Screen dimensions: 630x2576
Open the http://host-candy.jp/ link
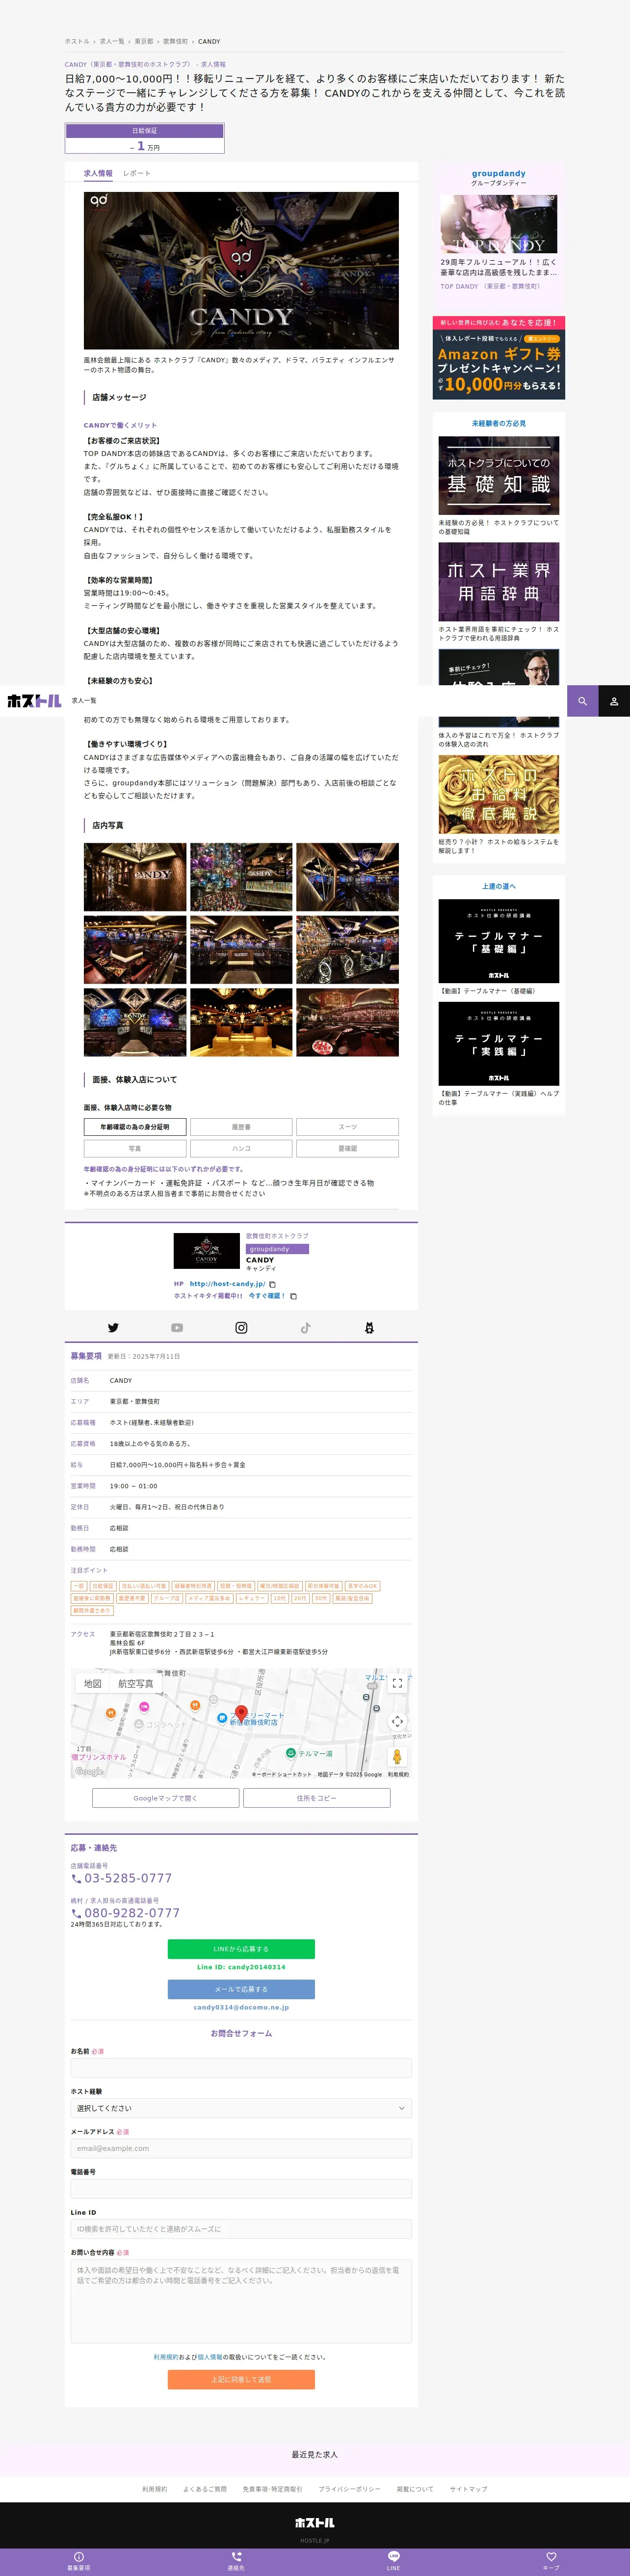tap(227, 1284)
